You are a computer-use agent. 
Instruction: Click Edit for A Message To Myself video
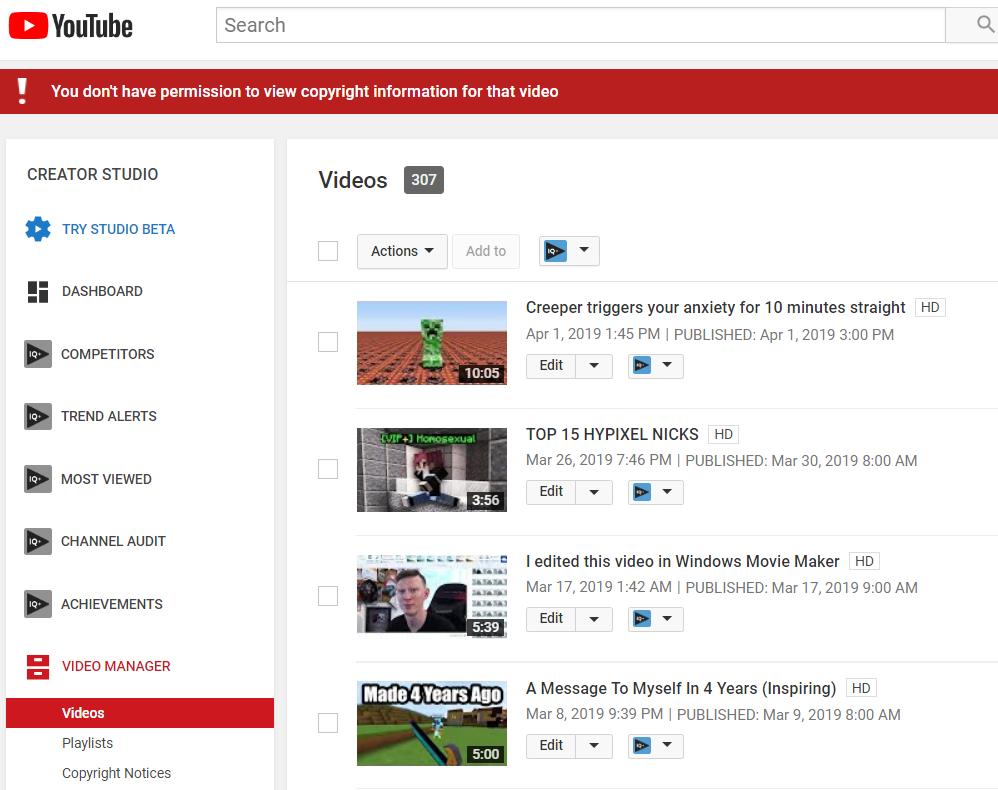pos(551,745)
